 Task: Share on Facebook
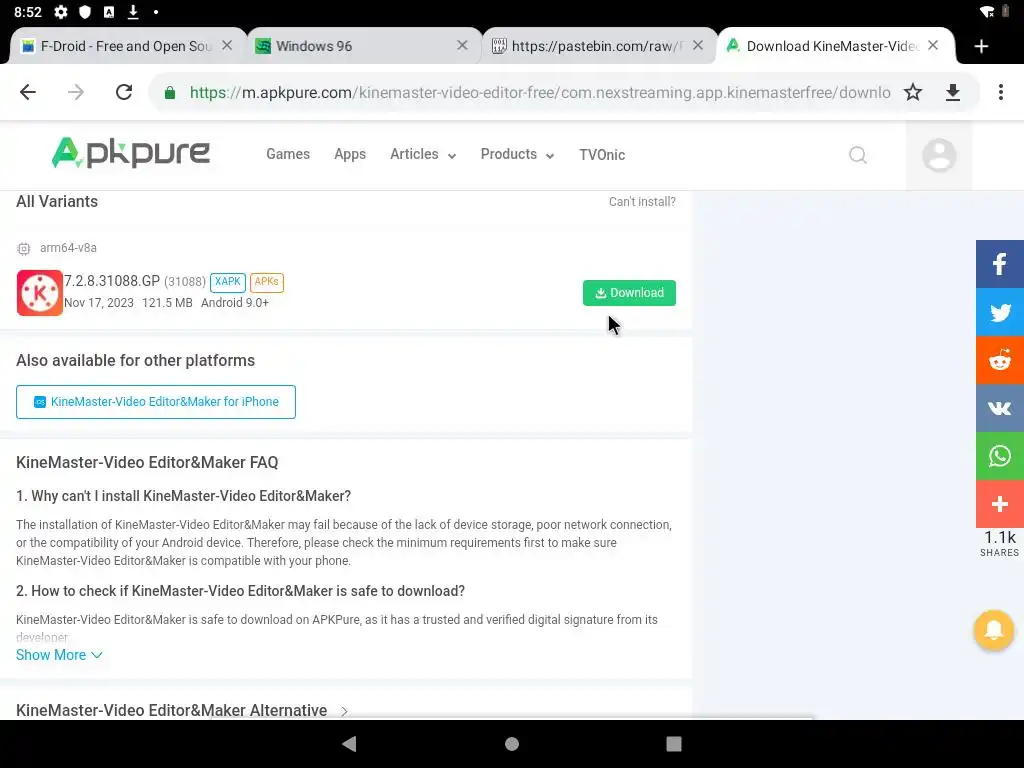pos(1000,264)
